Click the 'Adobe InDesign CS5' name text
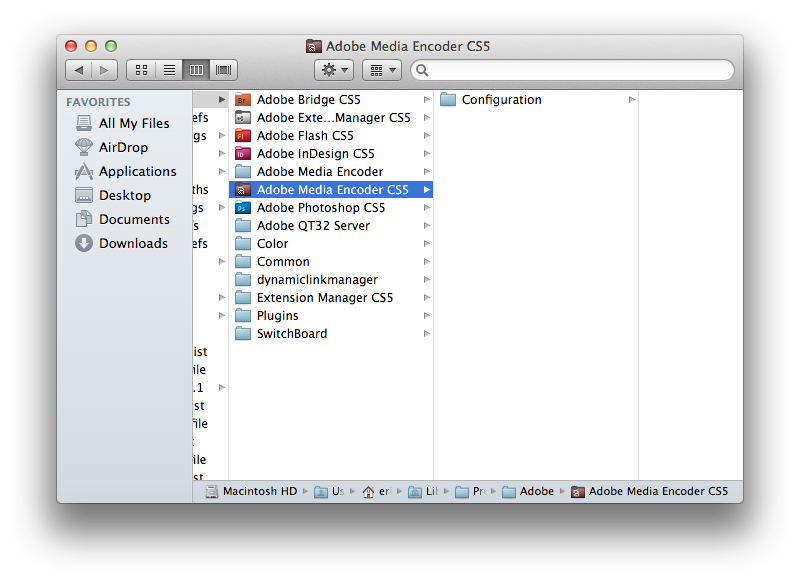 click(x=316, y=154)
